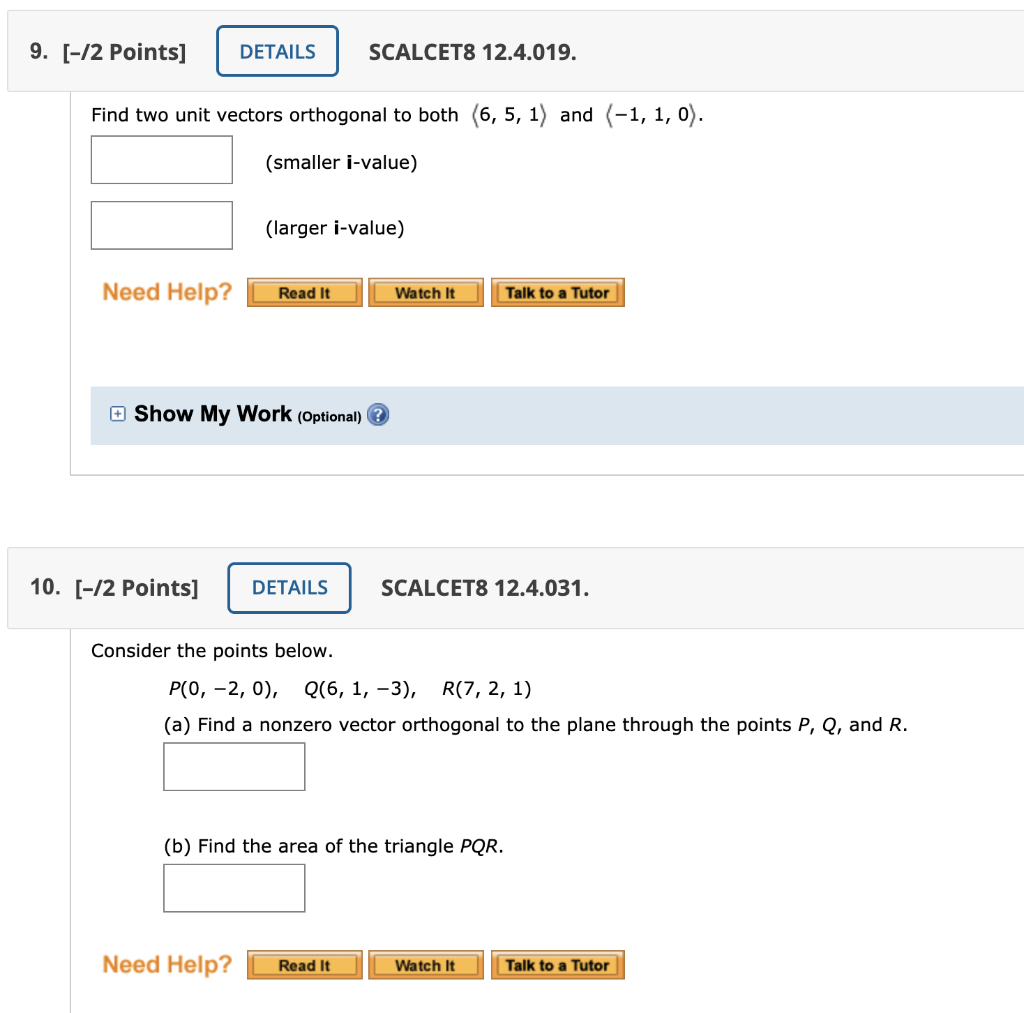Click the Read It button for question 9

click(304, 292)
